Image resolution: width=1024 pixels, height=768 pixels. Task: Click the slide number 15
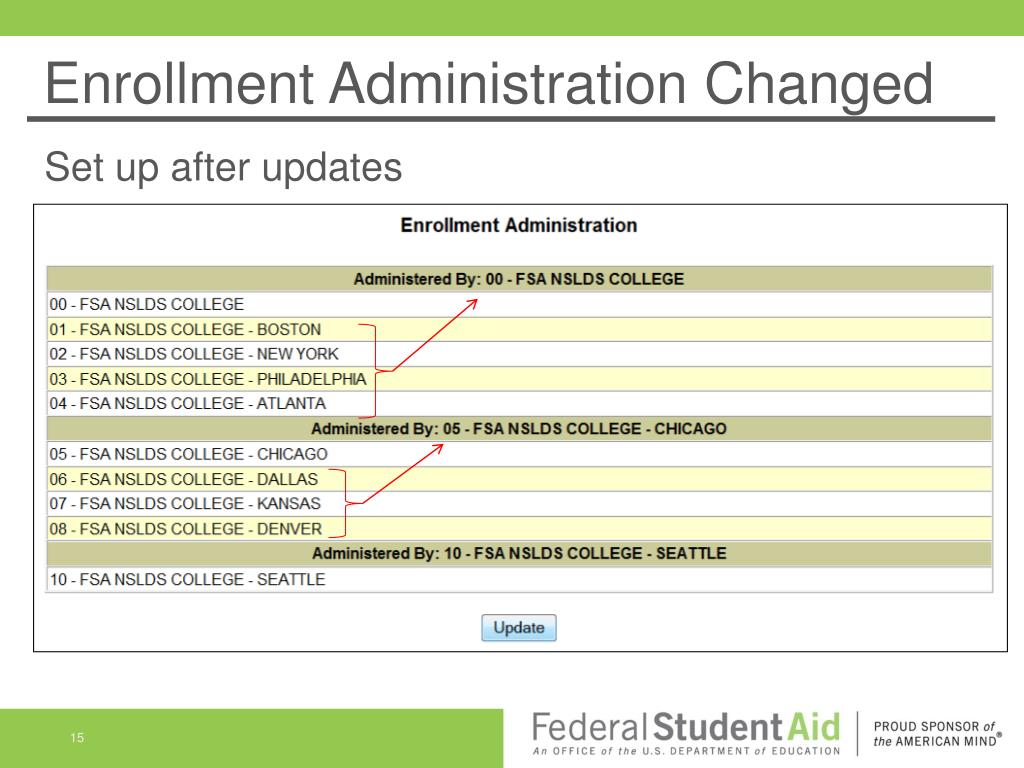click(77, 738)
